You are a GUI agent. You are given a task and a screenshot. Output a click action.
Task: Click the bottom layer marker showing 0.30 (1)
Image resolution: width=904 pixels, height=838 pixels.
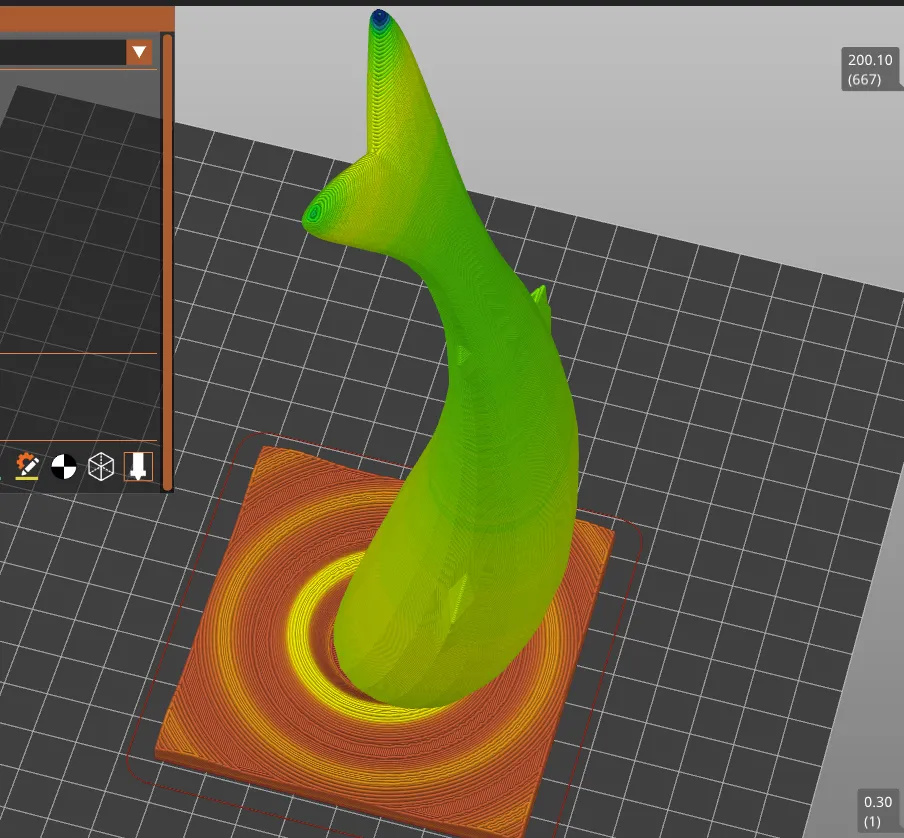tap(876, 810)
